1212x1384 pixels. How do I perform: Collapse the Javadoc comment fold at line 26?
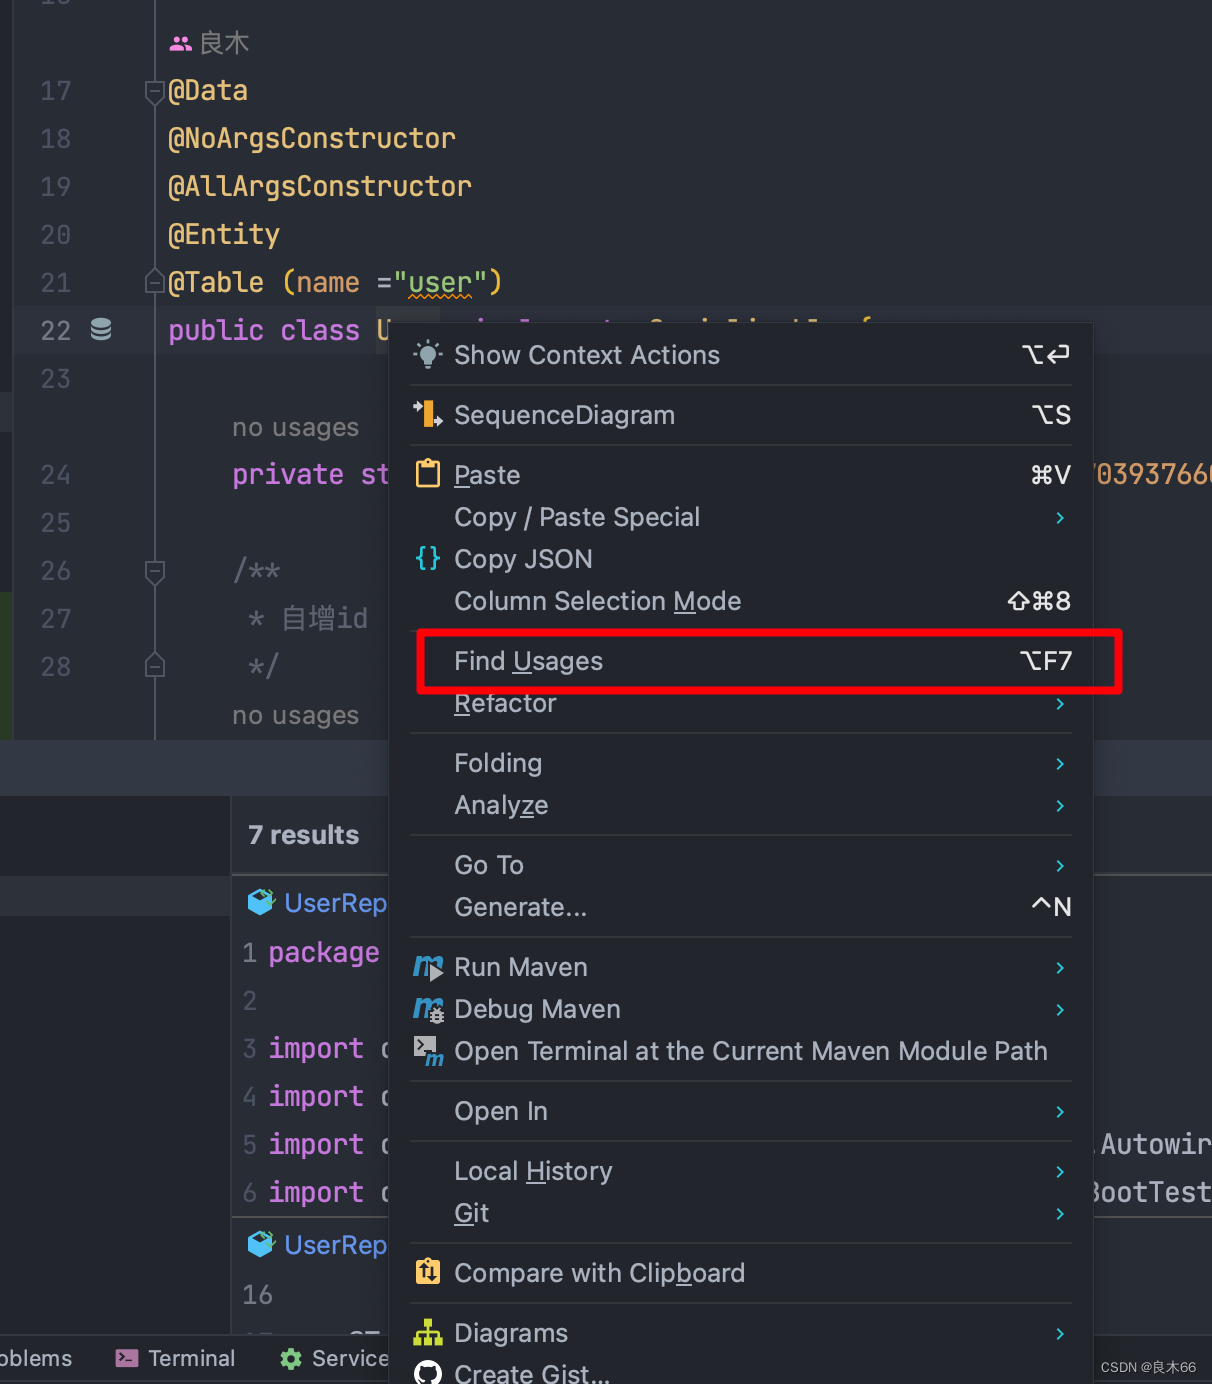pyautogui.click(x=155, y=571)
